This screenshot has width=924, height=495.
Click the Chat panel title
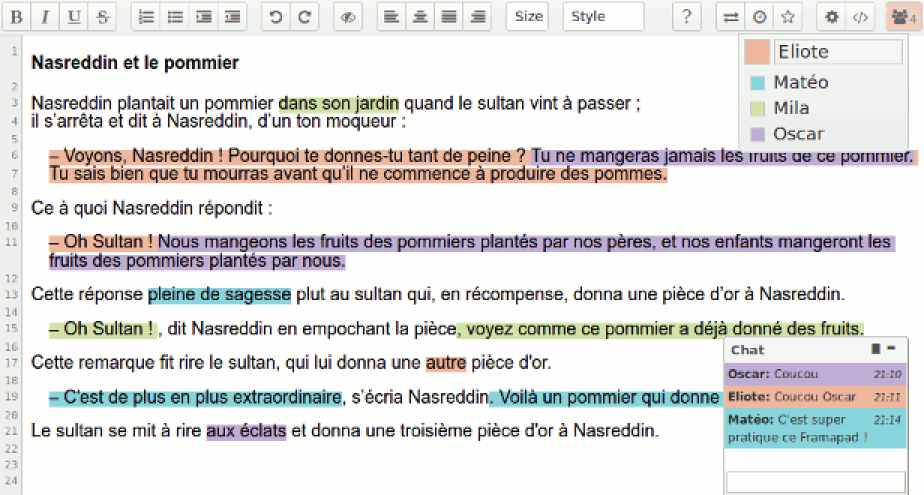pyautogui.click(x=747, y=350)
